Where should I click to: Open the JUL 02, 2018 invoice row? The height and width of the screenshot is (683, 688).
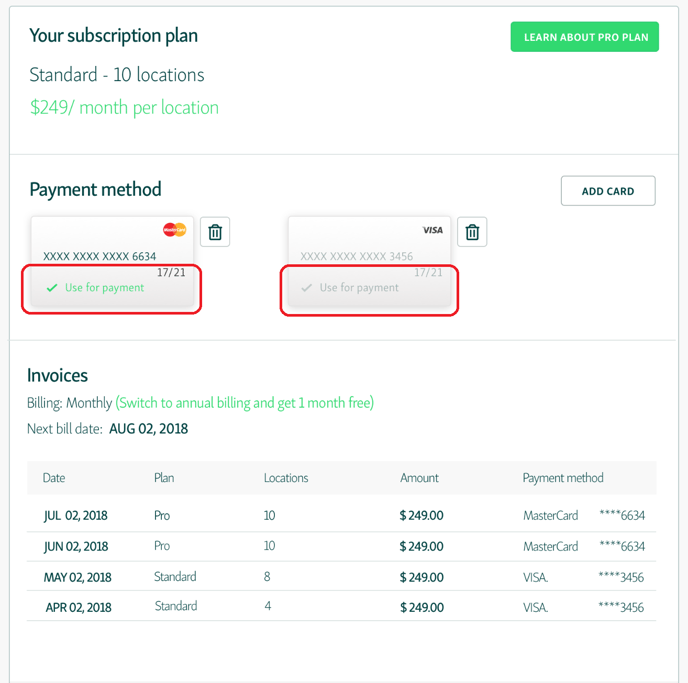click(341, 515)
